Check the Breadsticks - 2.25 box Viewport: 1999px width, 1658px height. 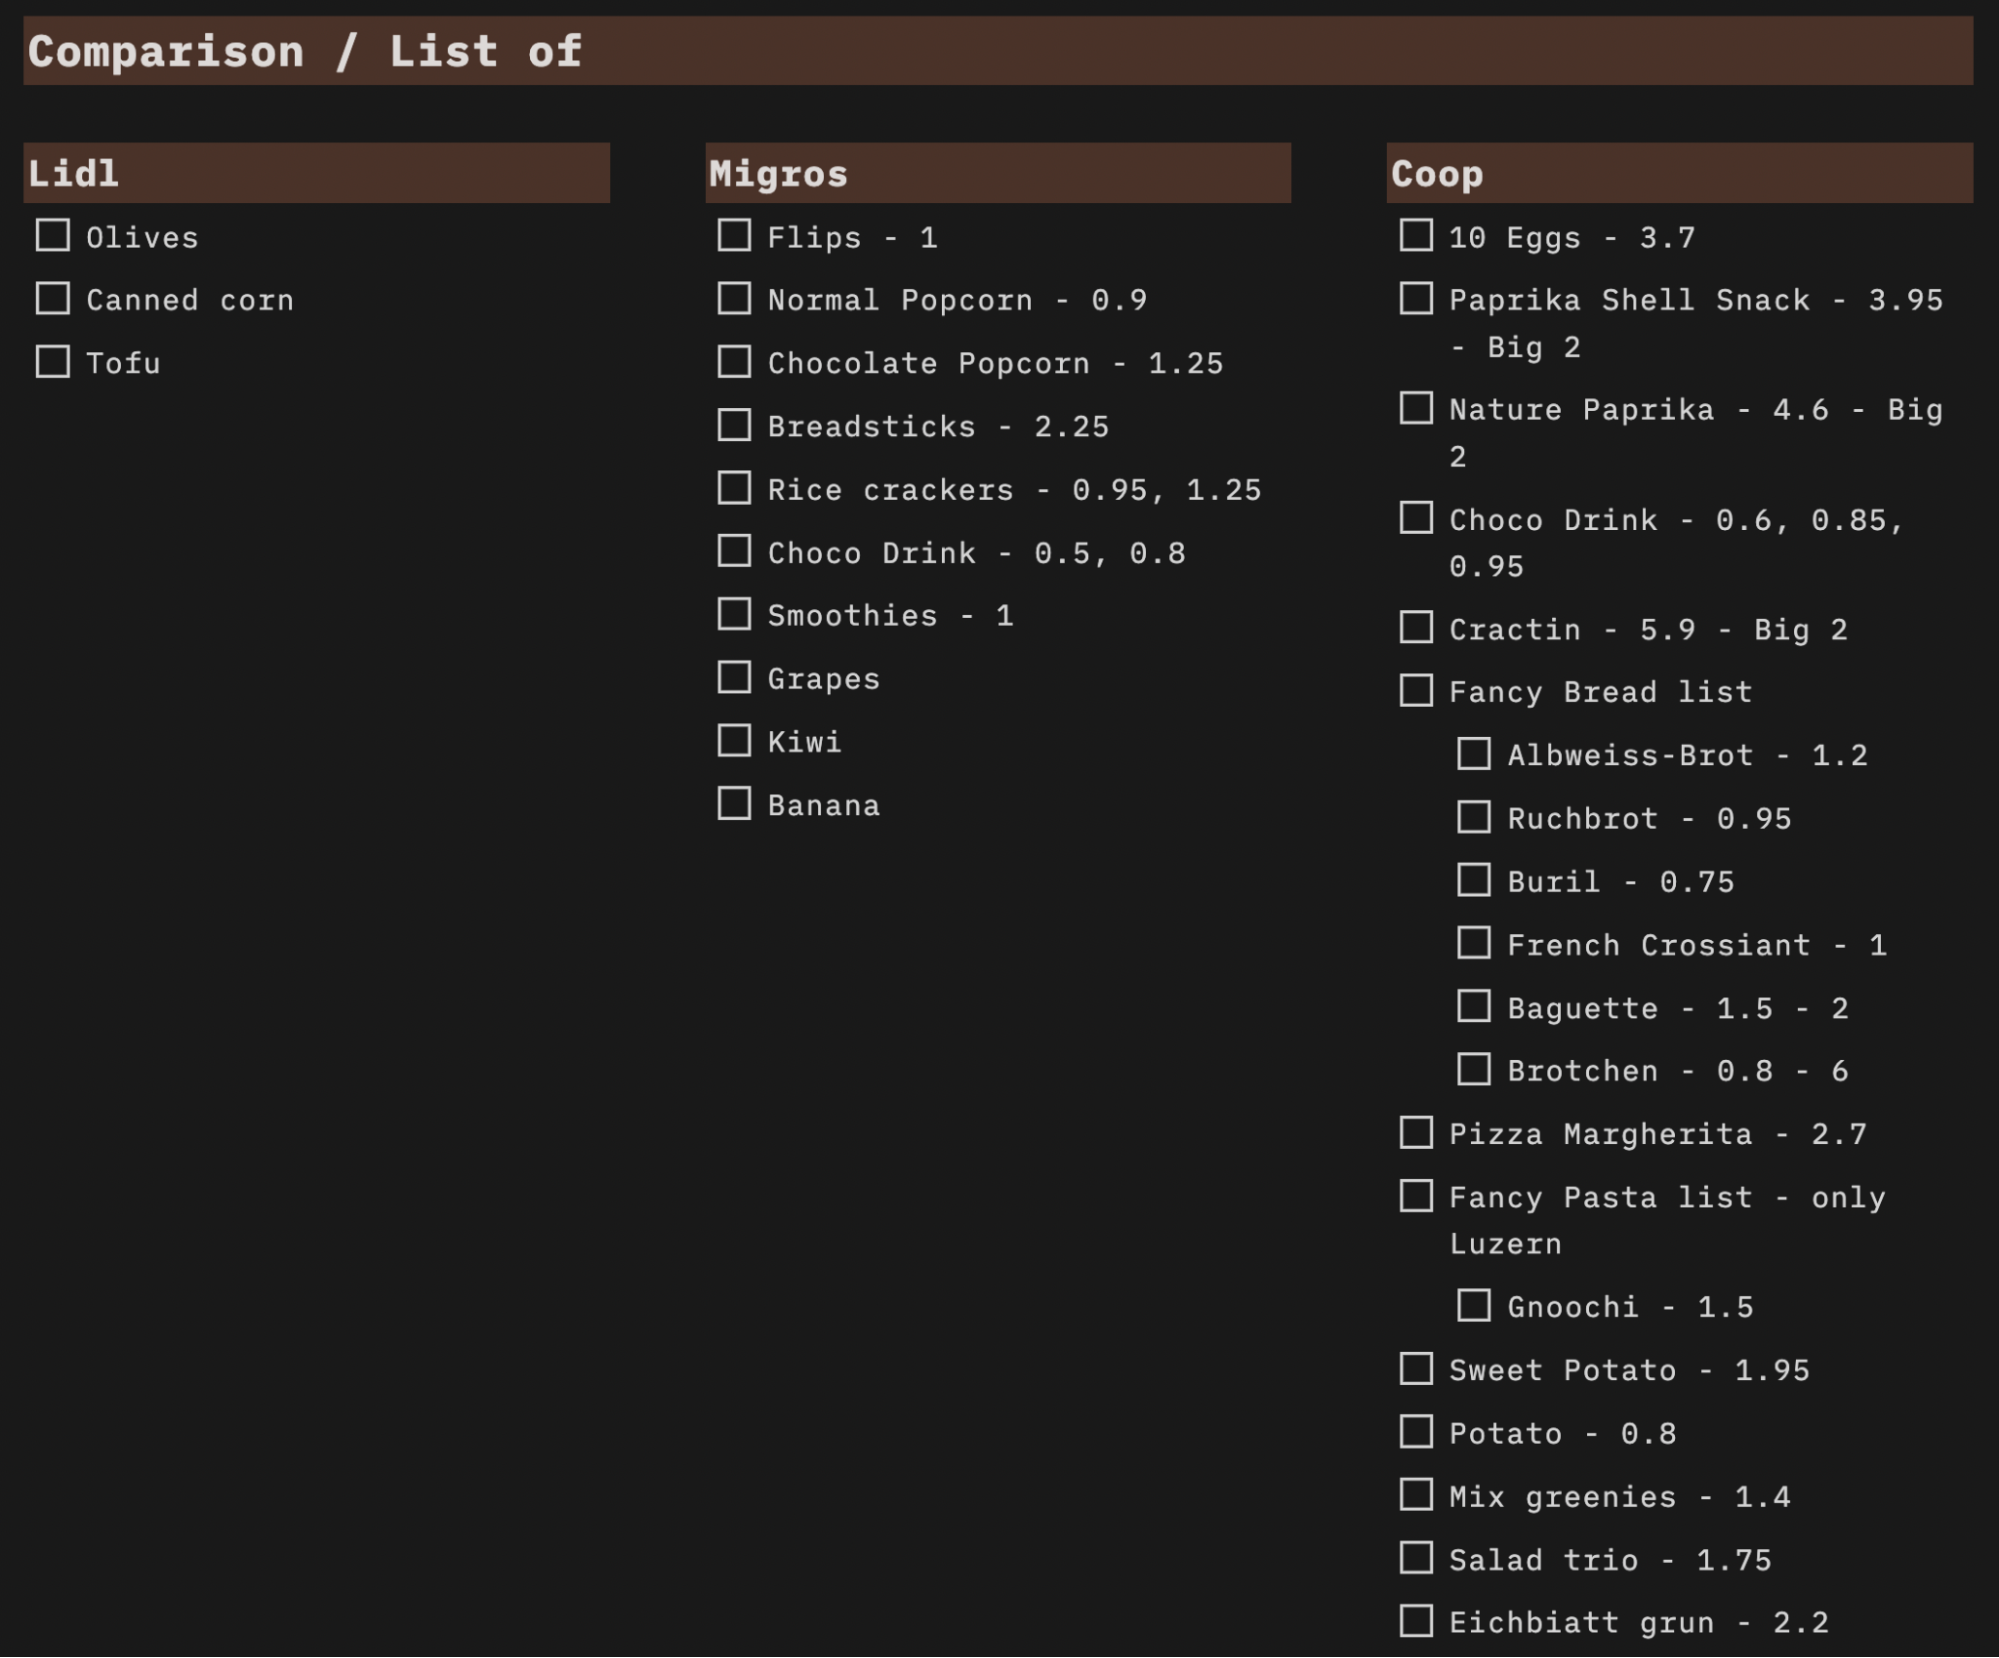(734, 425)
